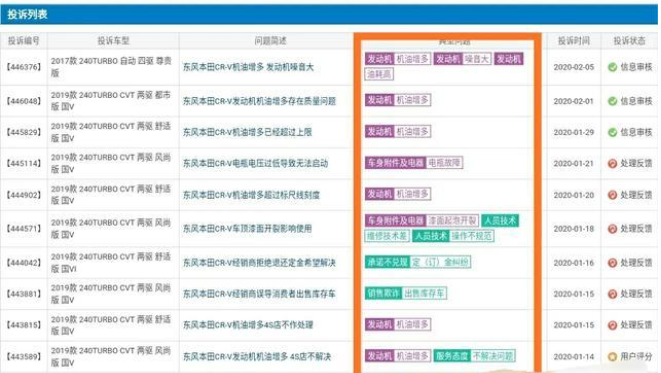661x373 pixels.
Task: Open link 东风本田CR-V车顶漆面开裂影响使用
Action: coord(247,229)
